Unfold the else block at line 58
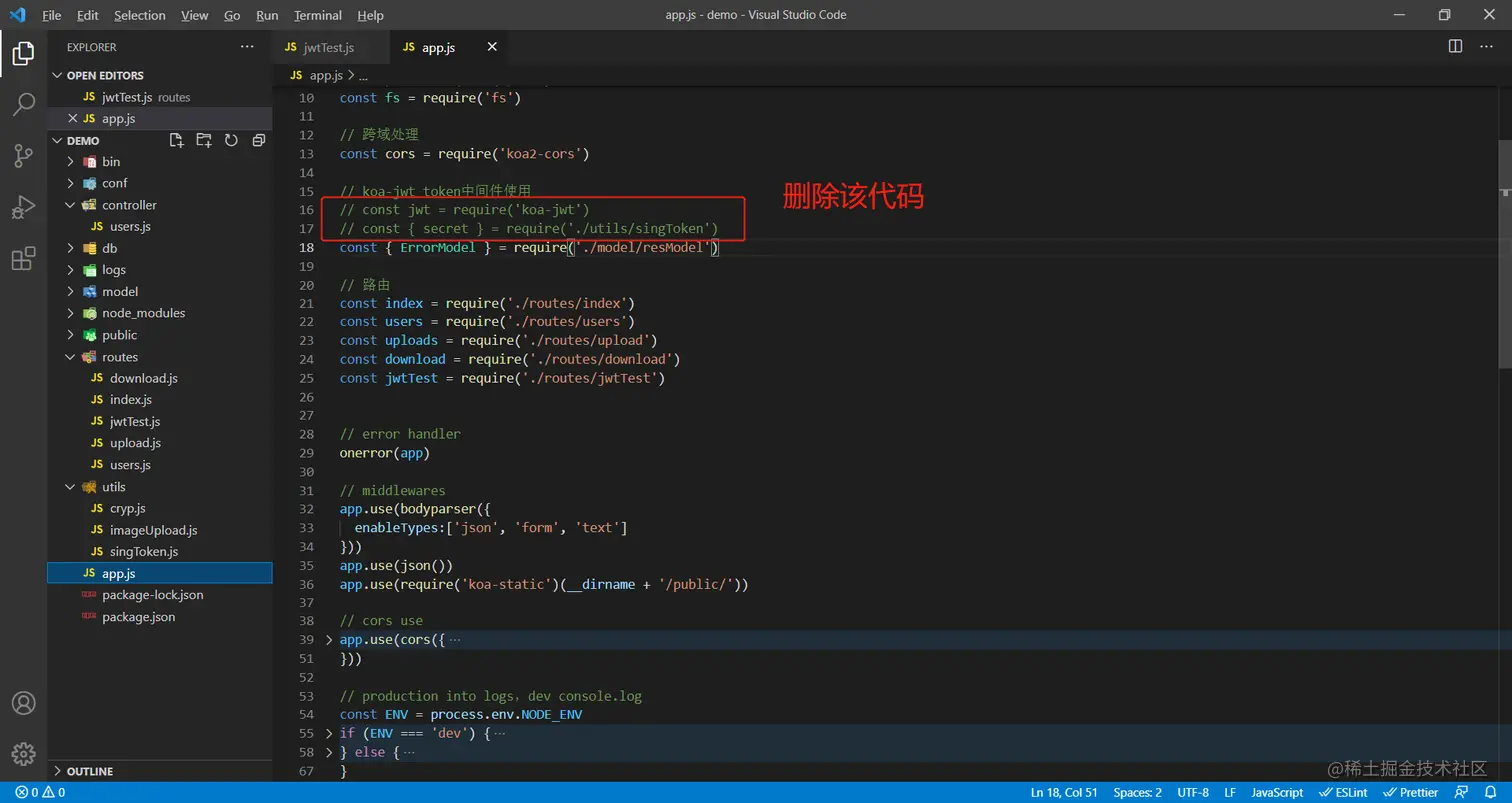This screenshot has width=1512, height=803. 329,752
